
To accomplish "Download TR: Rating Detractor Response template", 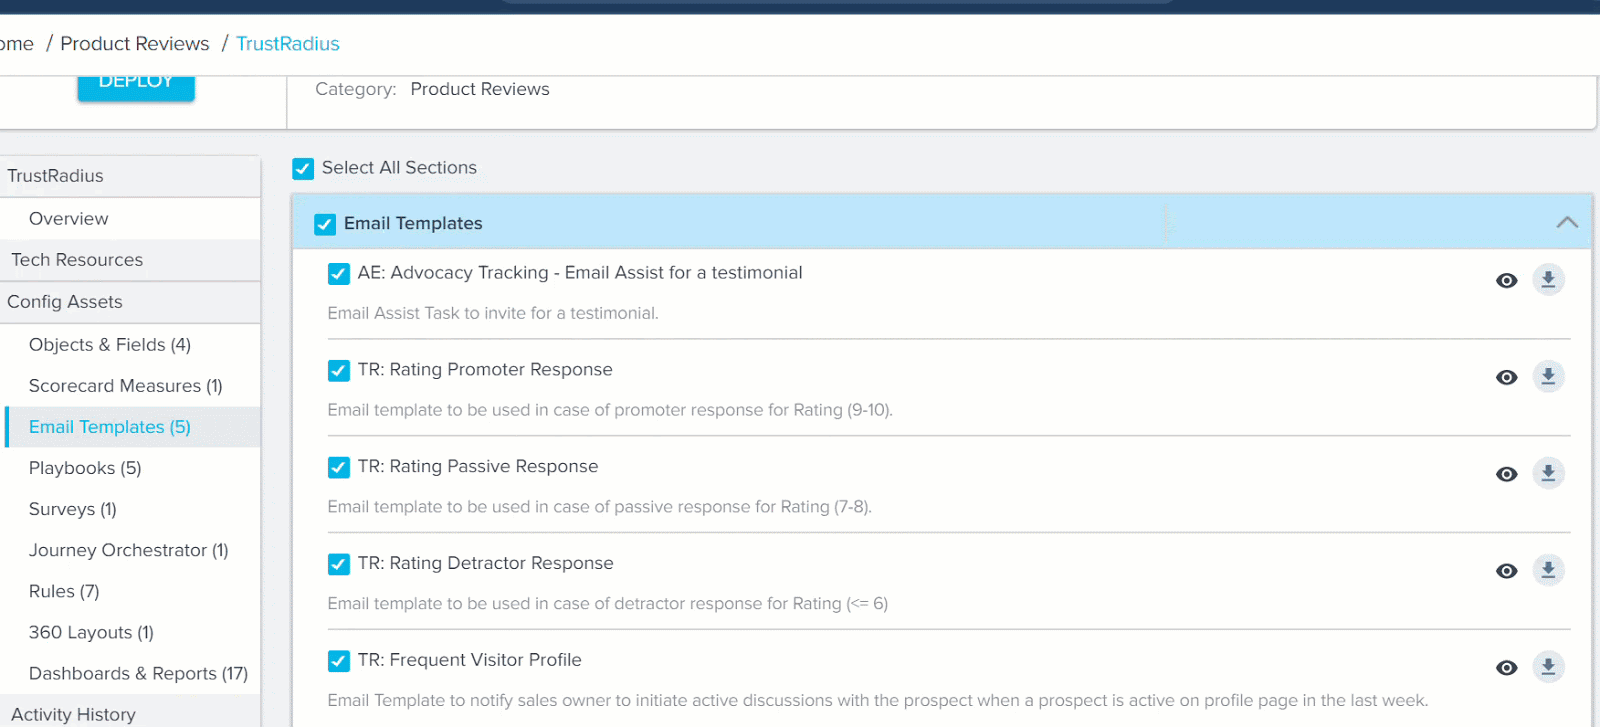I will coord(1548,571).
